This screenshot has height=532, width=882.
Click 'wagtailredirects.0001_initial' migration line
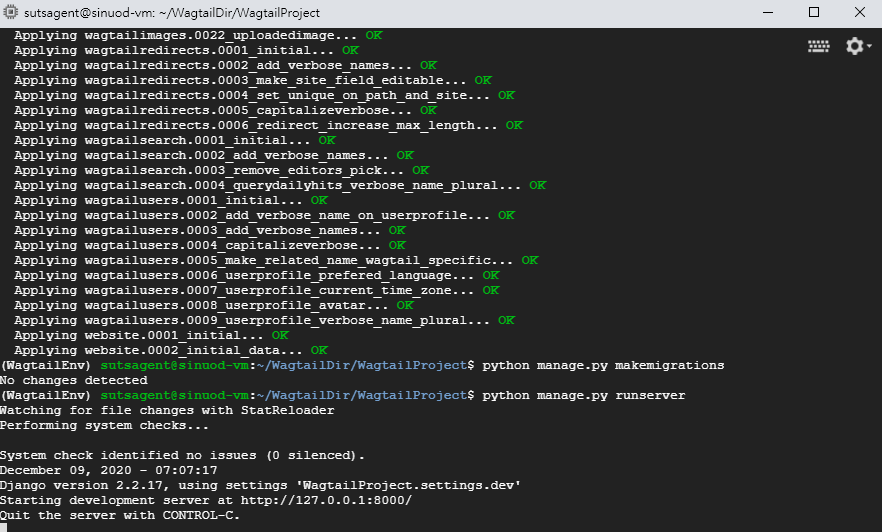coord(186,50)
